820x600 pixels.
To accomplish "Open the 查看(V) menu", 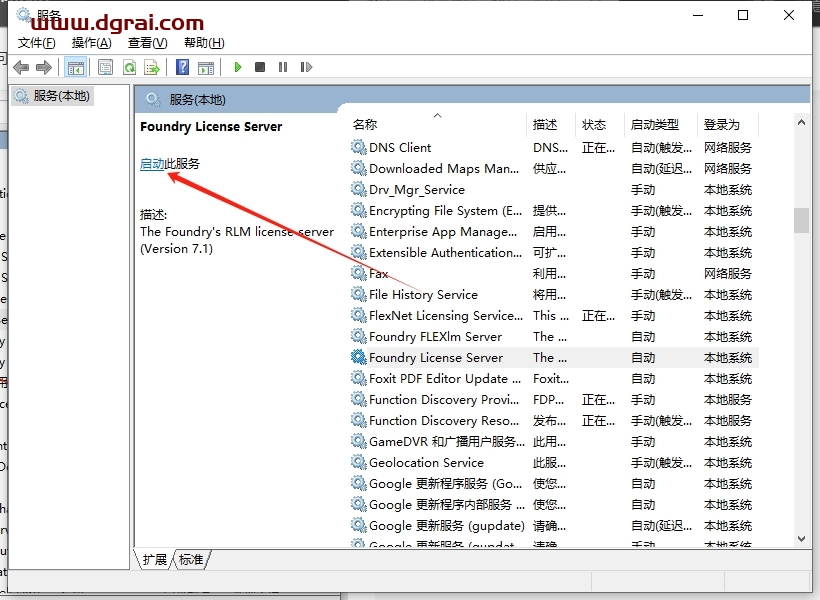I will coord(147,43).
